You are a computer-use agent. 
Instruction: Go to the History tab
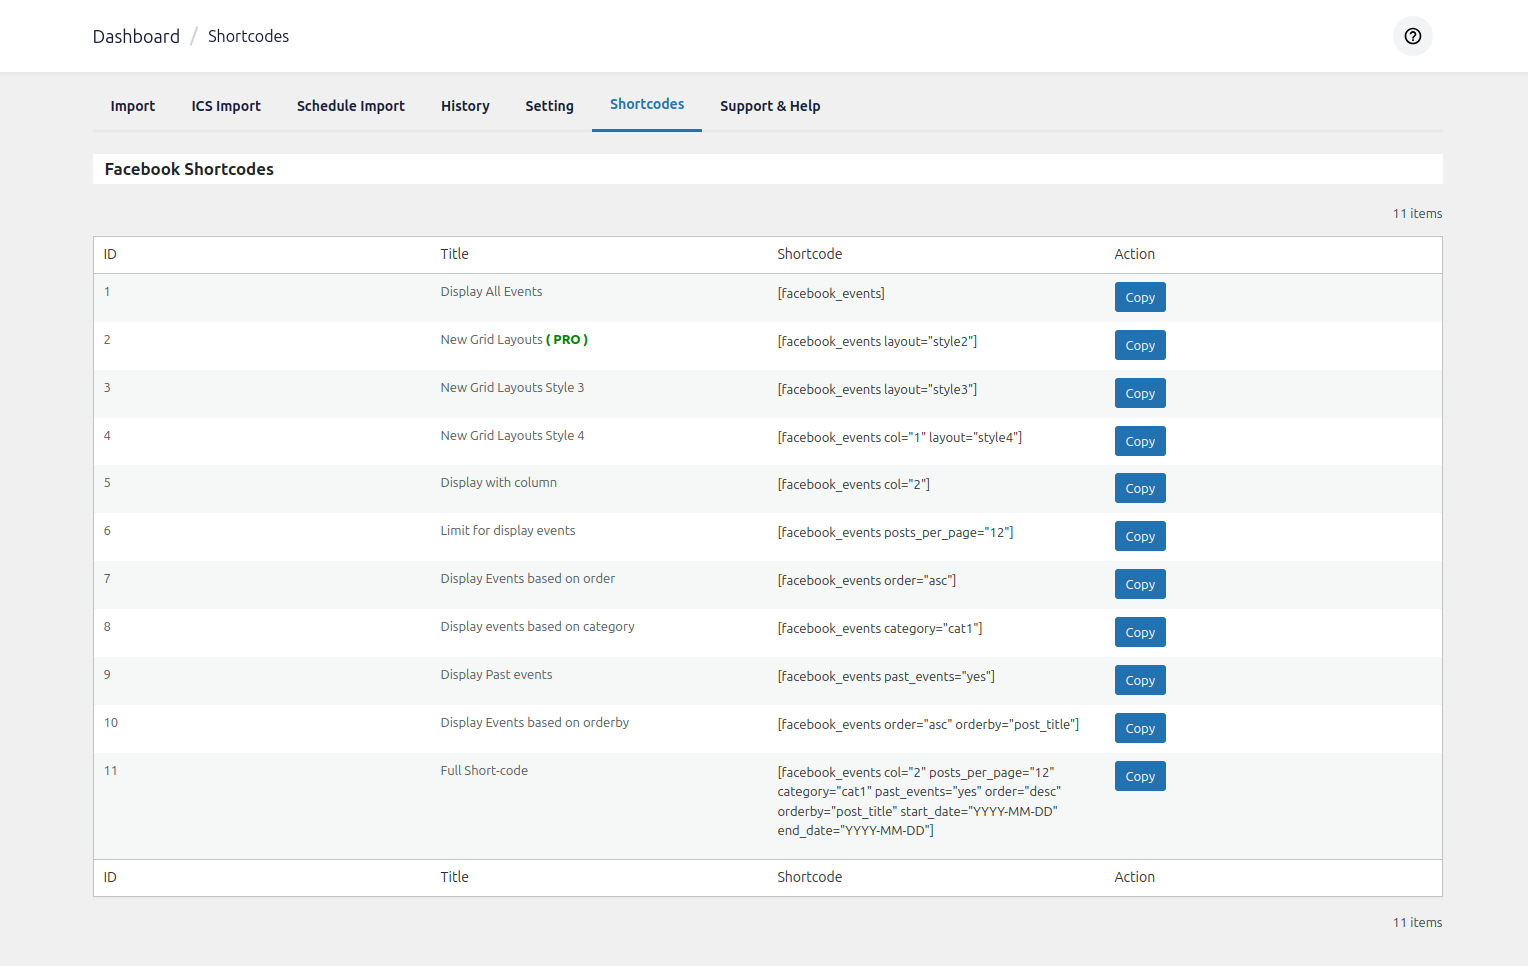(x=465, y=106)
